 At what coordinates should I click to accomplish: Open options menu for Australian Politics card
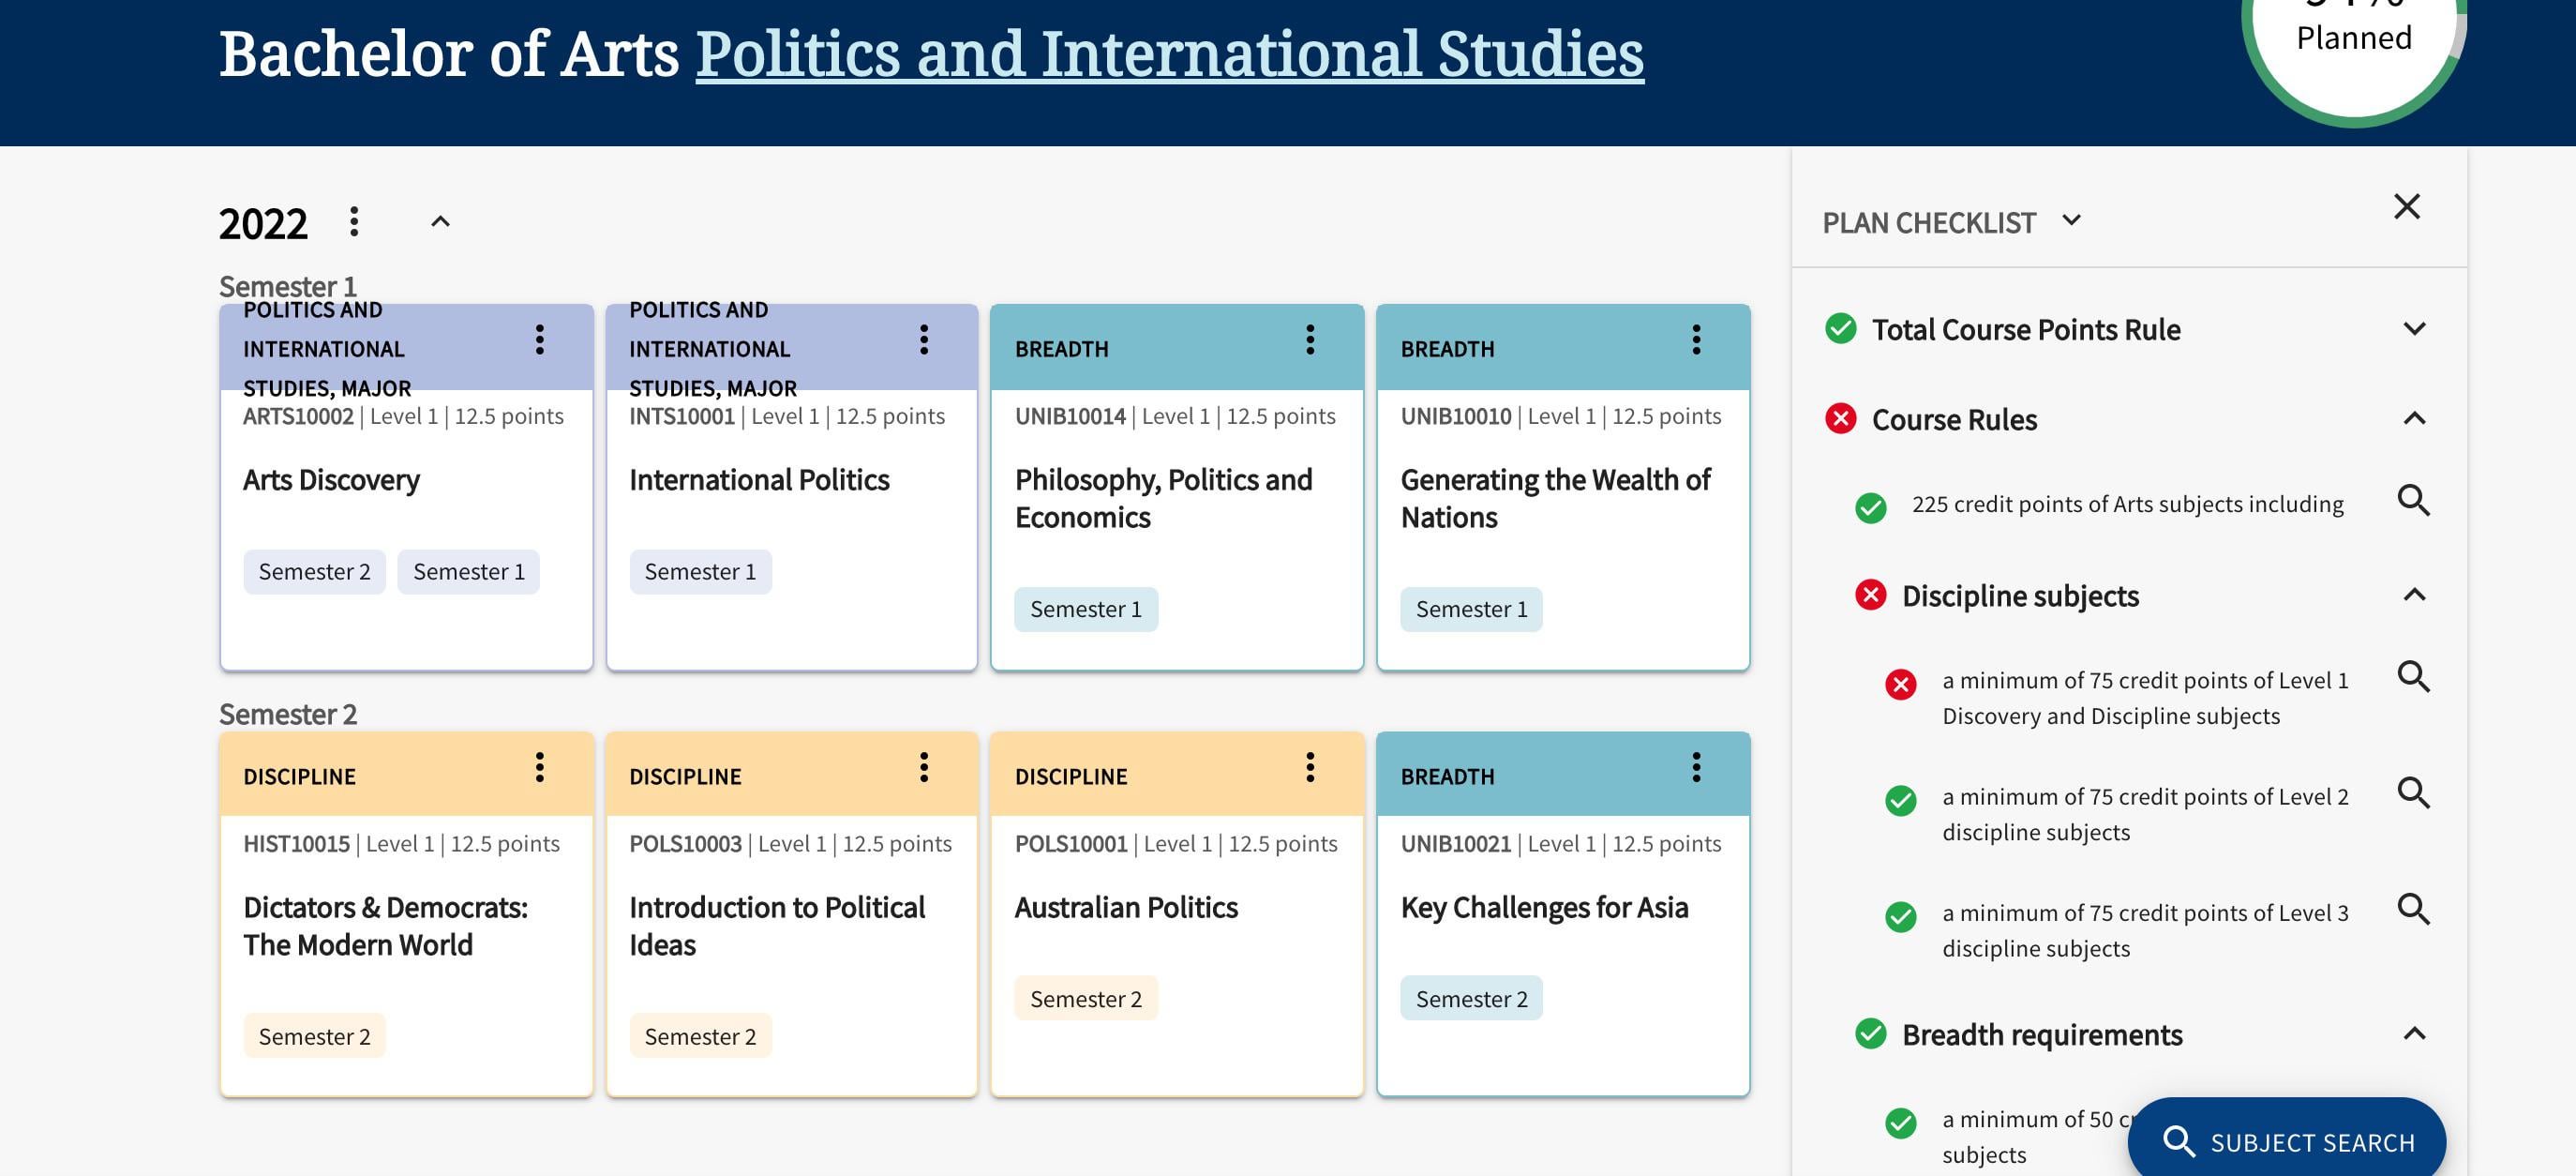point(1310,768)
